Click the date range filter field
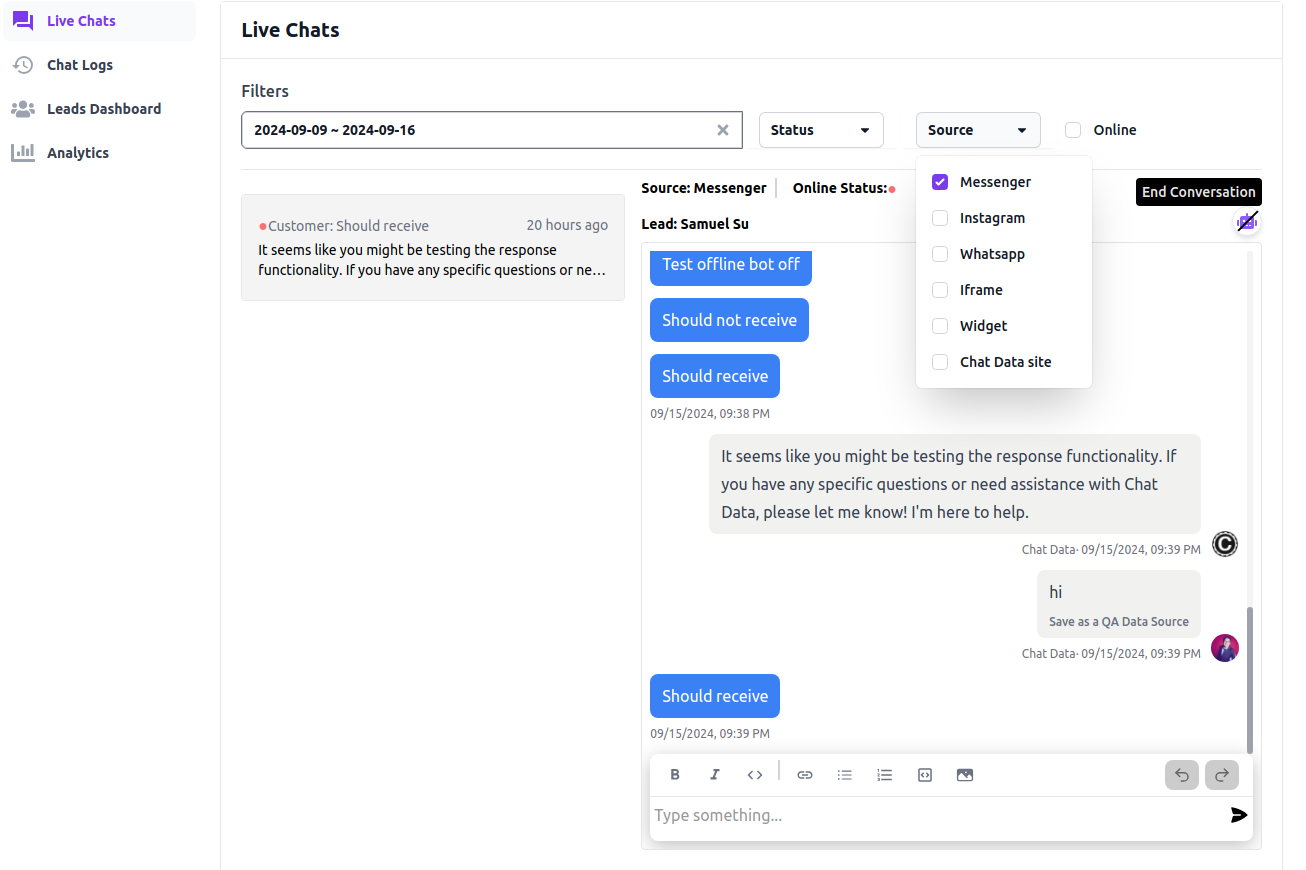 point(491,130)
